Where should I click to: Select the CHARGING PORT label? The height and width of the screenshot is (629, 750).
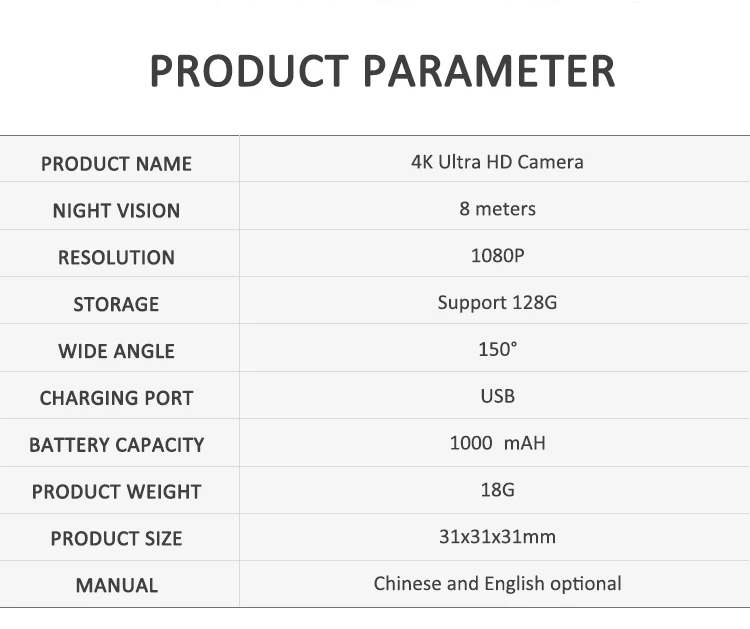click(x=116, y=398)
